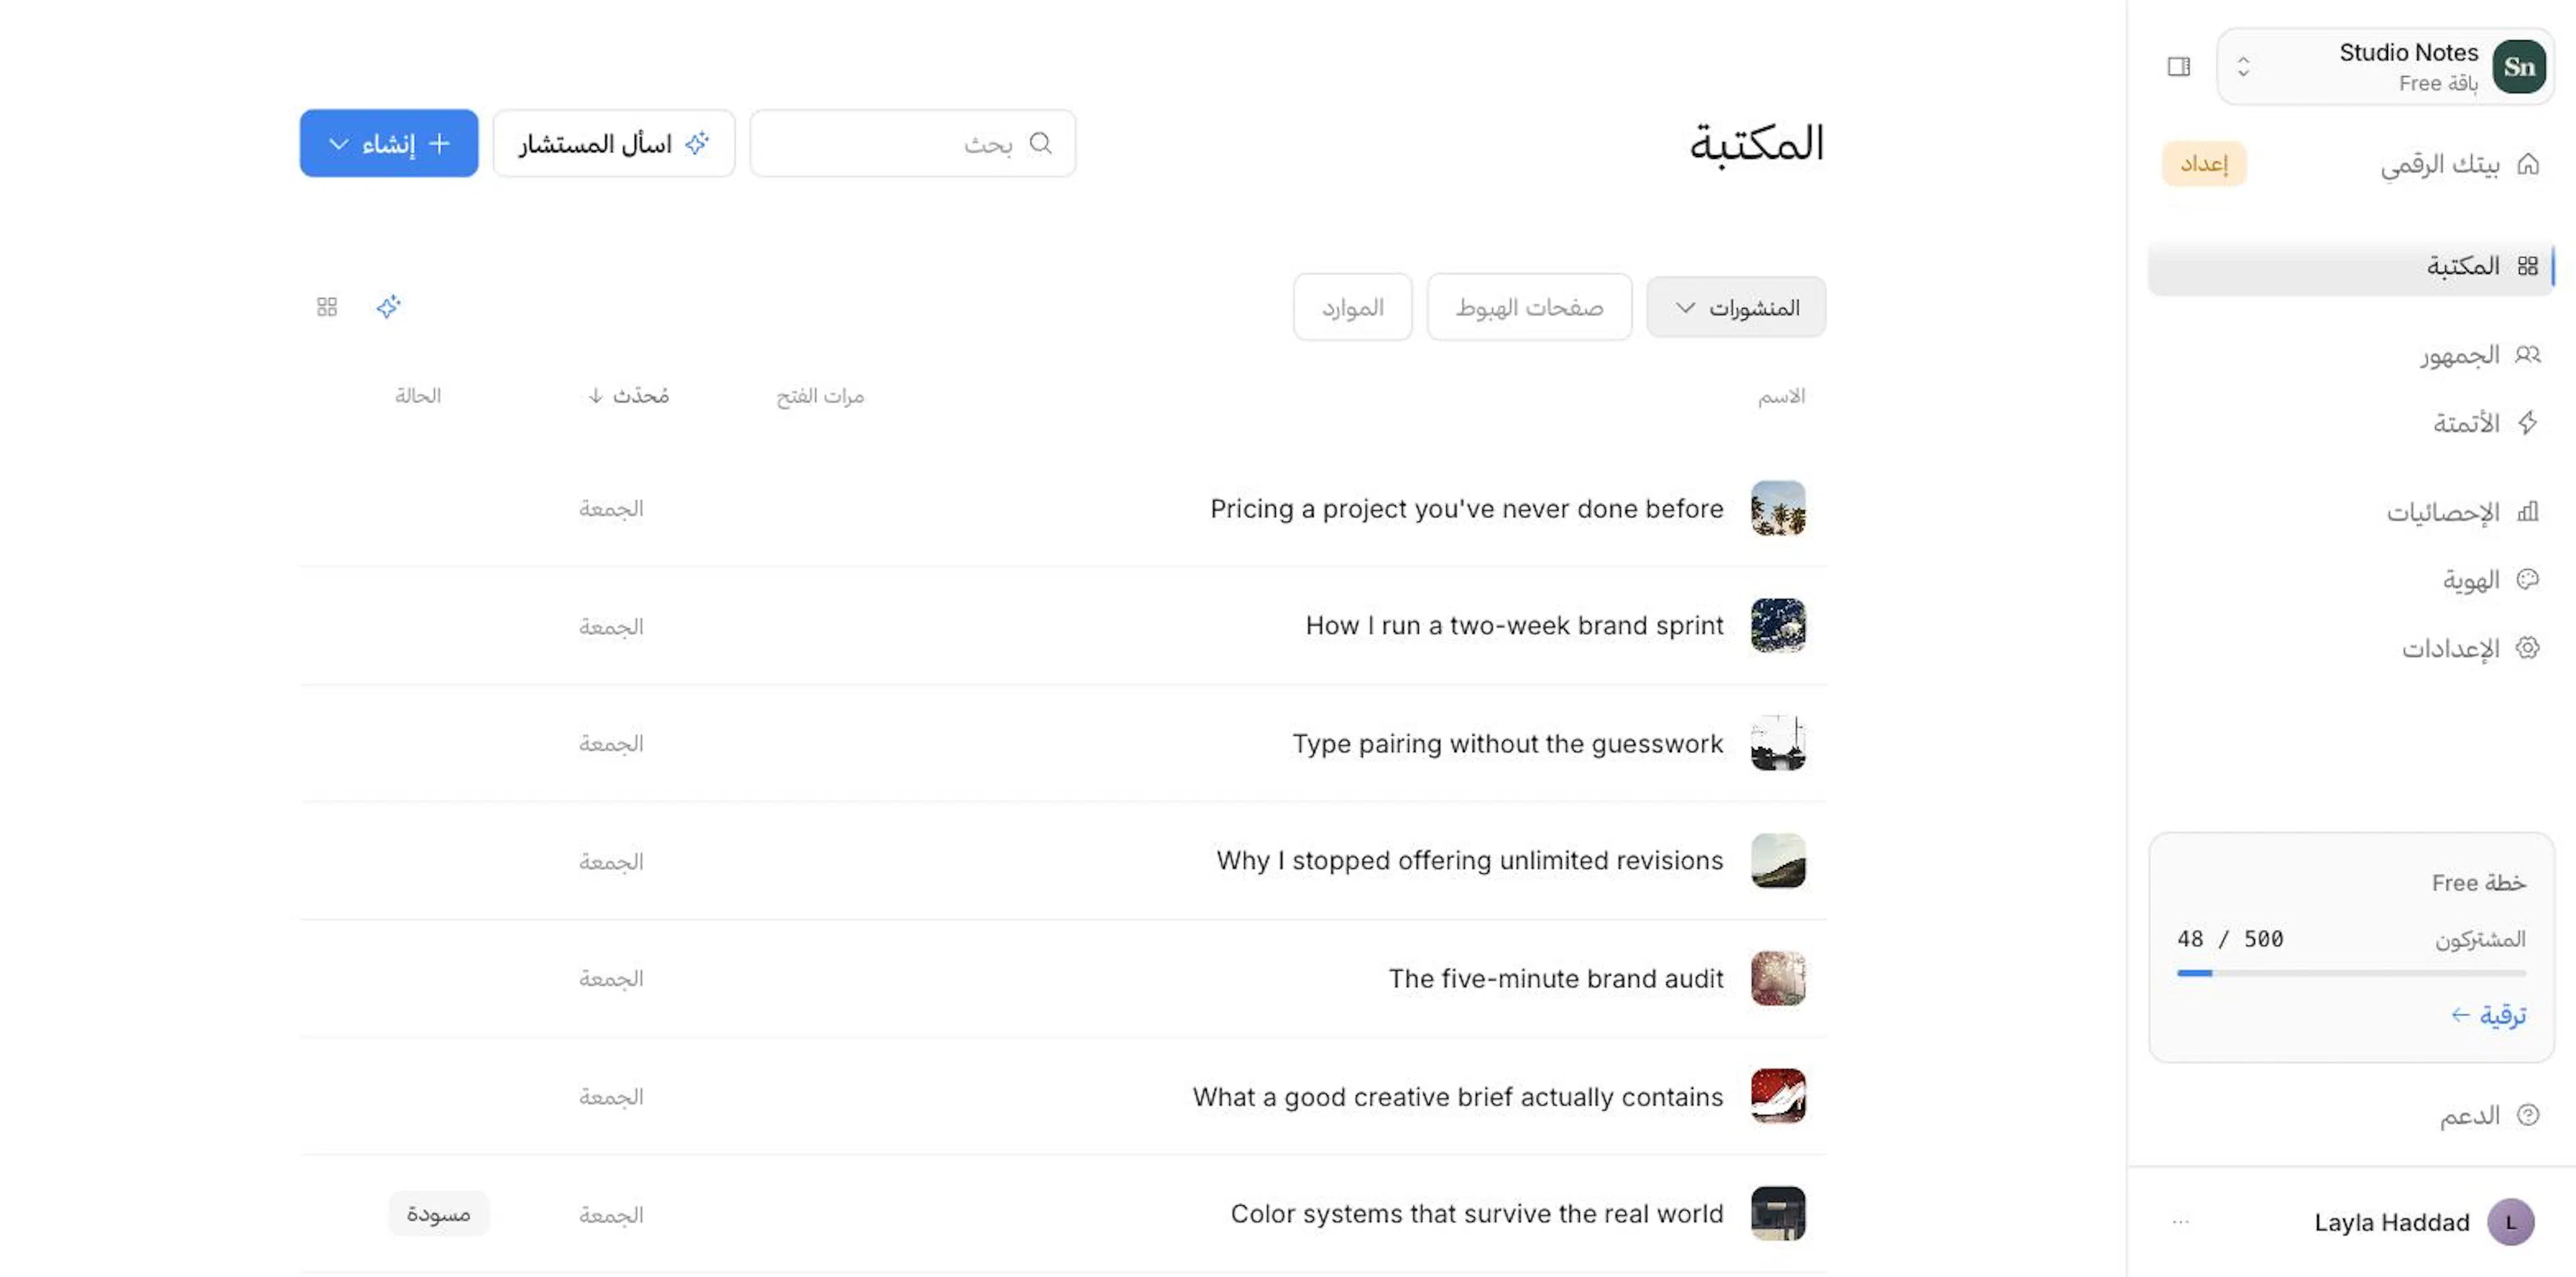Image resolution: width=2576 pixels, height=1277 pixels.
Task: Click the الإعدادات gear icon
Action: pos(2527,648)
